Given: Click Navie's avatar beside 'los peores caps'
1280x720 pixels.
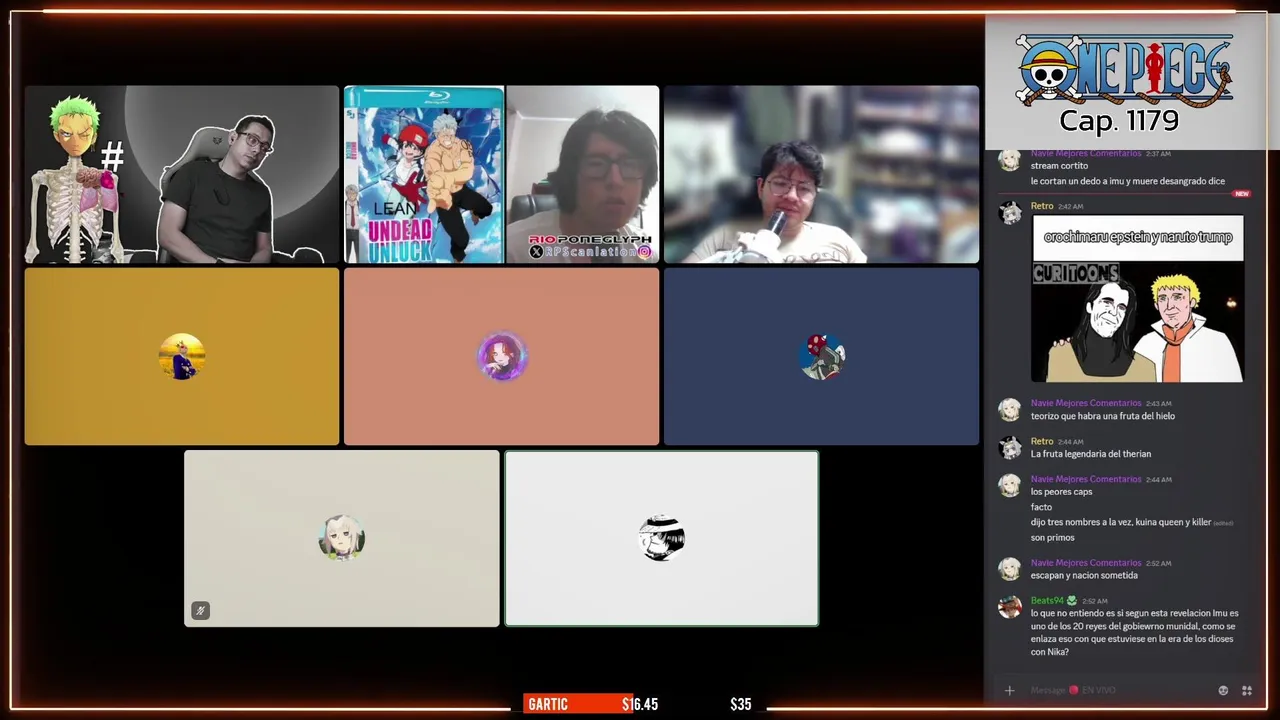Looking at the screenshot, I should [1010, 485].
